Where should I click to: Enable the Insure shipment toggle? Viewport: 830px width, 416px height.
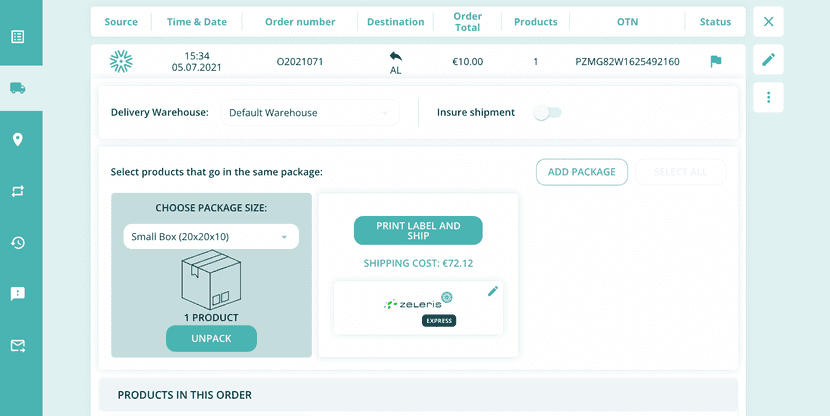[x=547, y=113]
